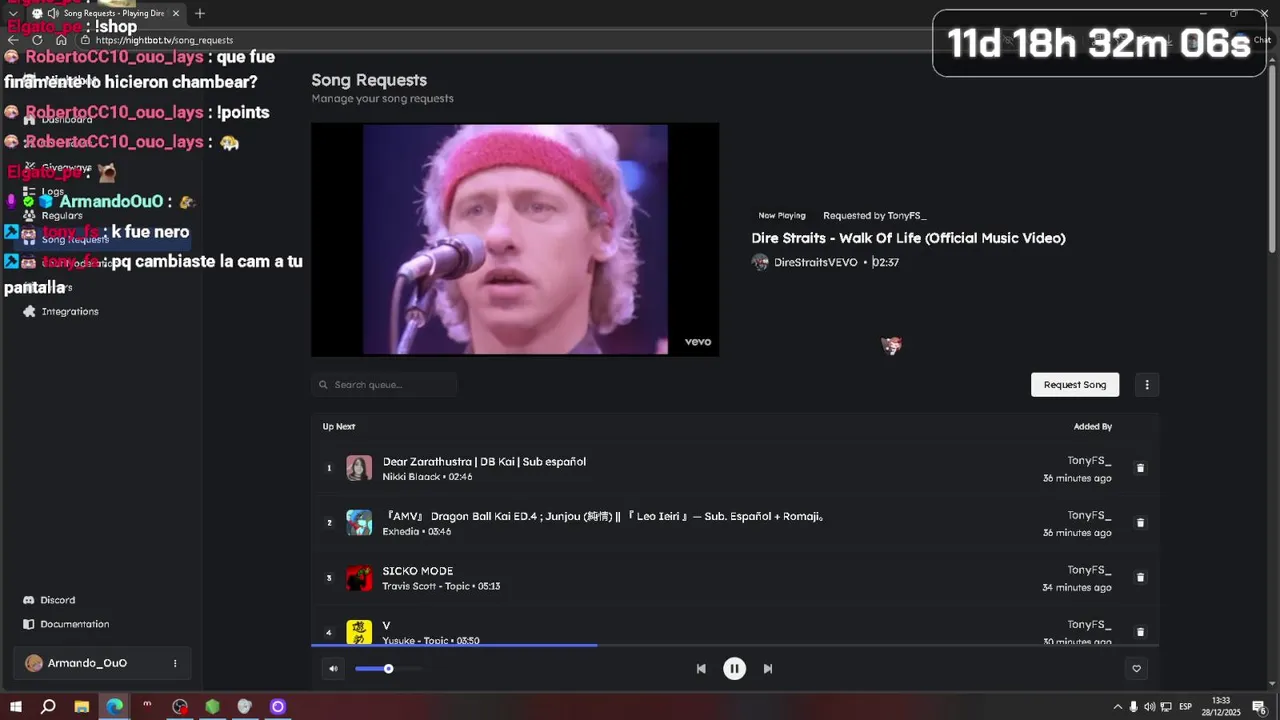Viewport: 1280px width, 720px height.
Task: Click the Dragon Ball Kai AMV thumbnail
Action: click(x=359, y=523)
